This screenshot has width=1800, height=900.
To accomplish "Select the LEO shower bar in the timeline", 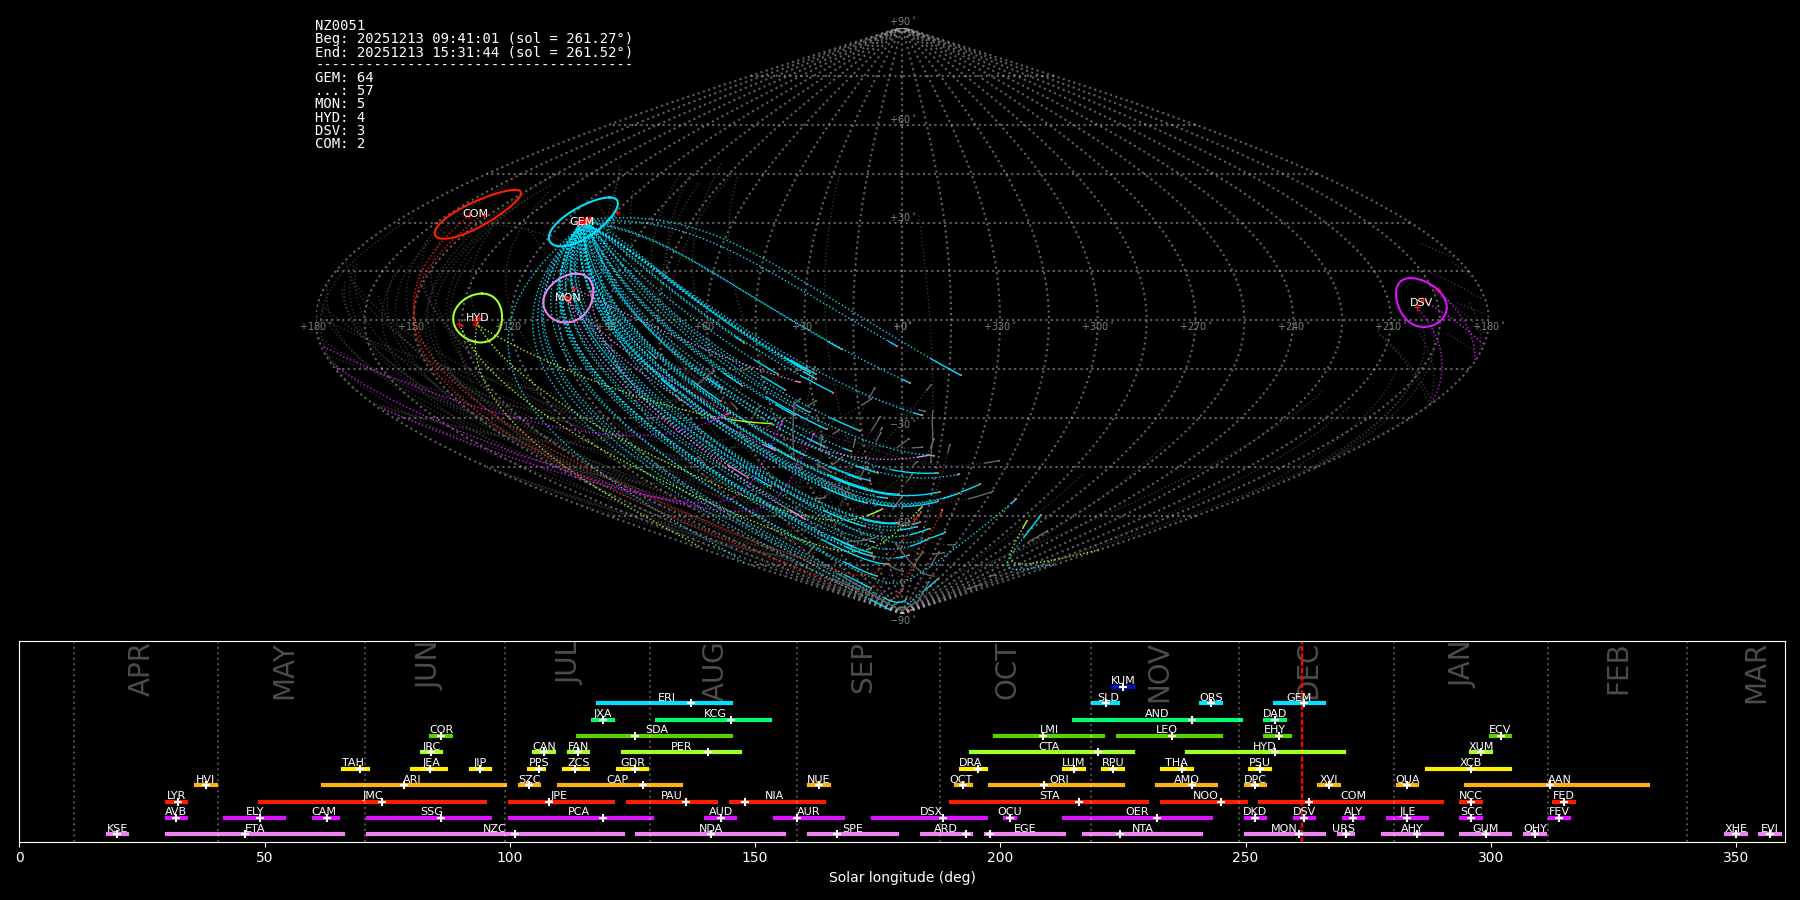I will (1169, 736).
